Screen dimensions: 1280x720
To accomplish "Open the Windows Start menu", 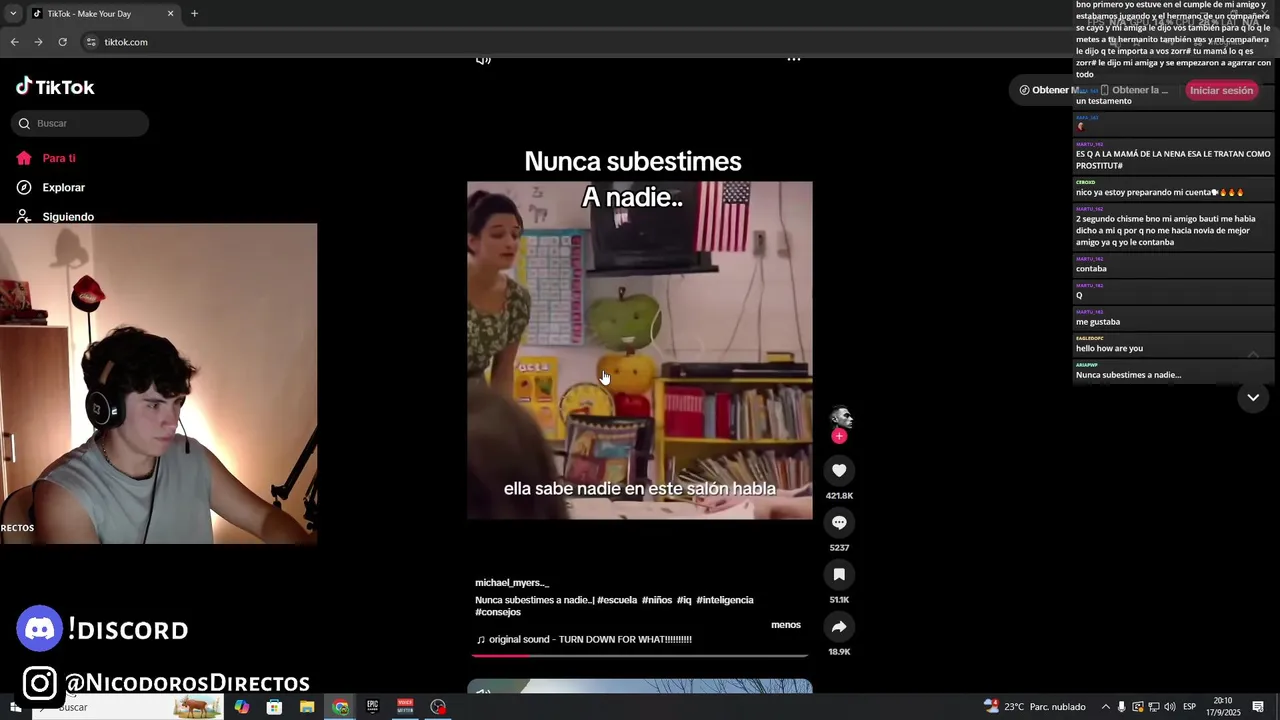I will tap(15, 707).
